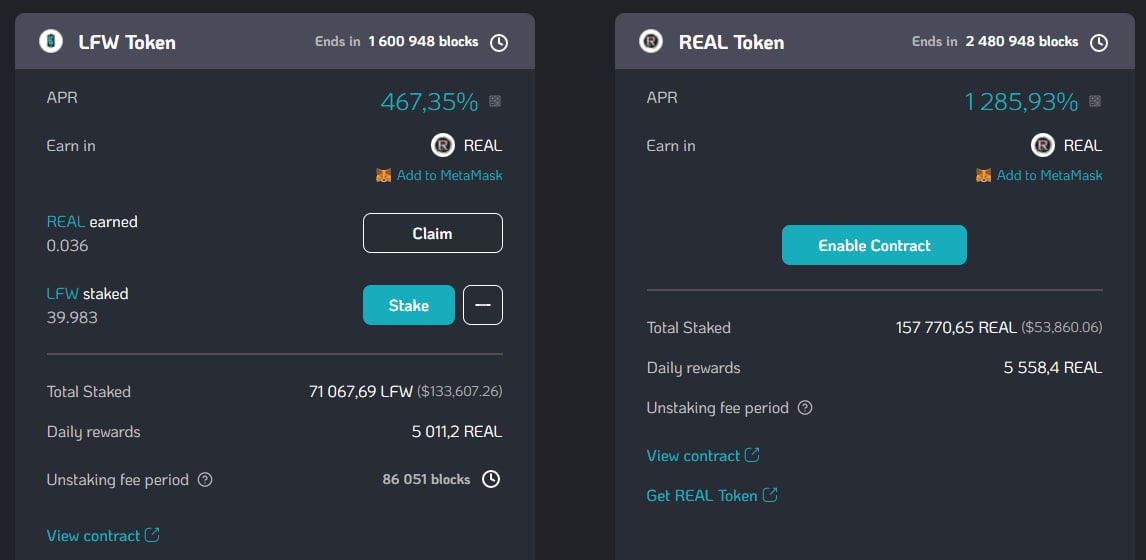Click the LFW Token logo icon
This screenshot has height=560, width=1146.
[x=51, y=41]
